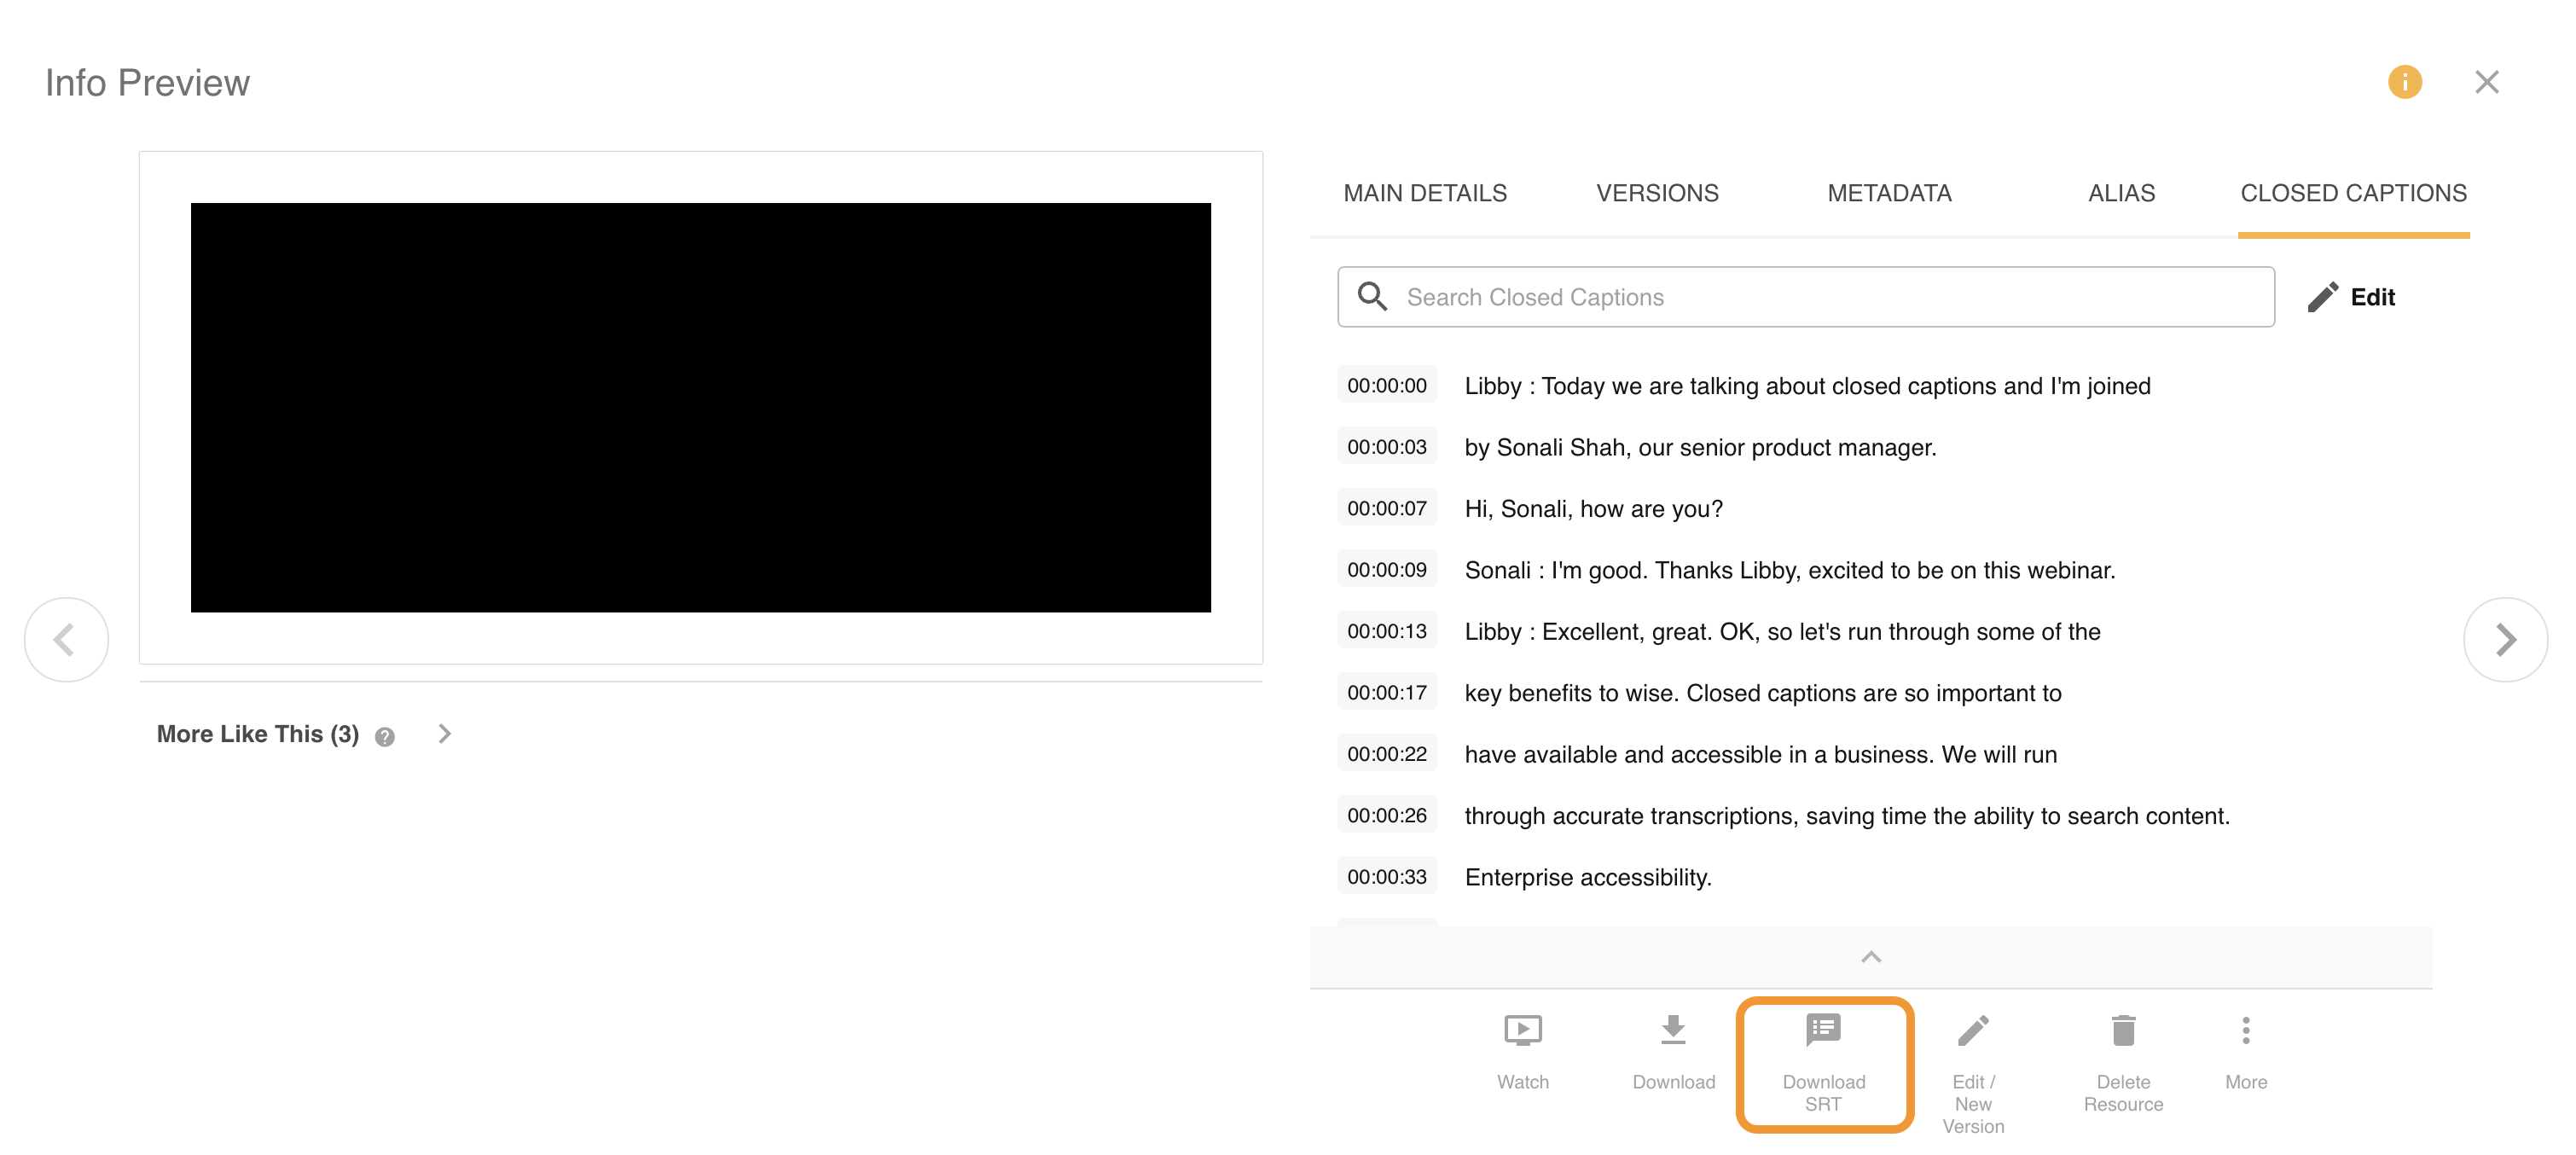Click the magnifier search icon
The height and width of the screenshot is (1155, 2576).
1372,296
